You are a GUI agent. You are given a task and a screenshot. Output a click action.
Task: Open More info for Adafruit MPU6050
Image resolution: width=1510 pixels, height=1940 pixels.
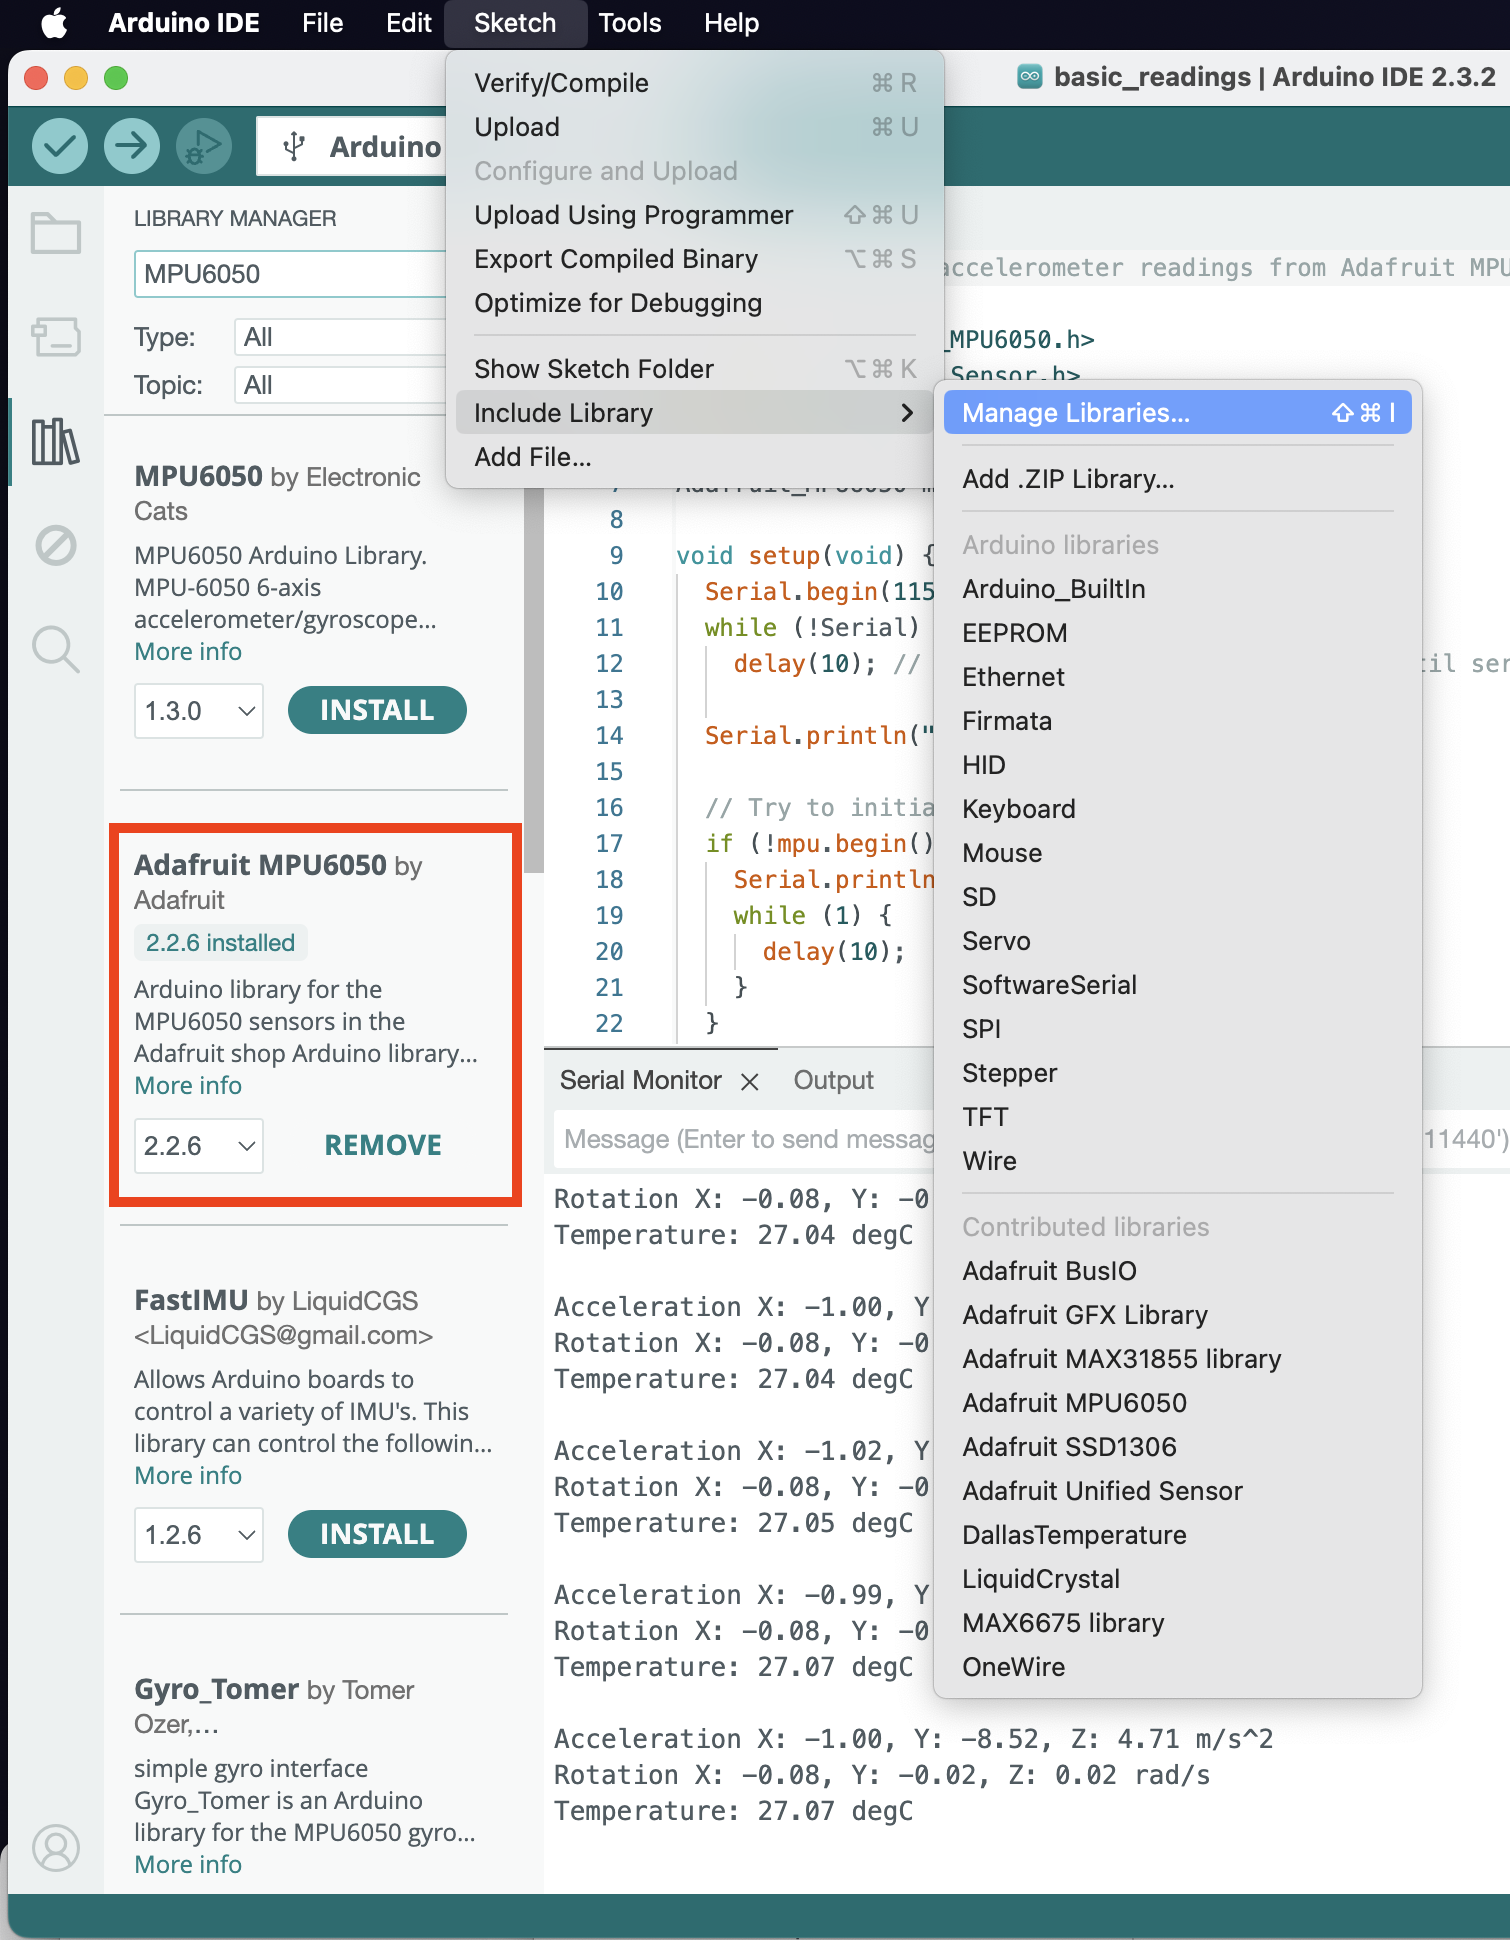pos(188,1086)
